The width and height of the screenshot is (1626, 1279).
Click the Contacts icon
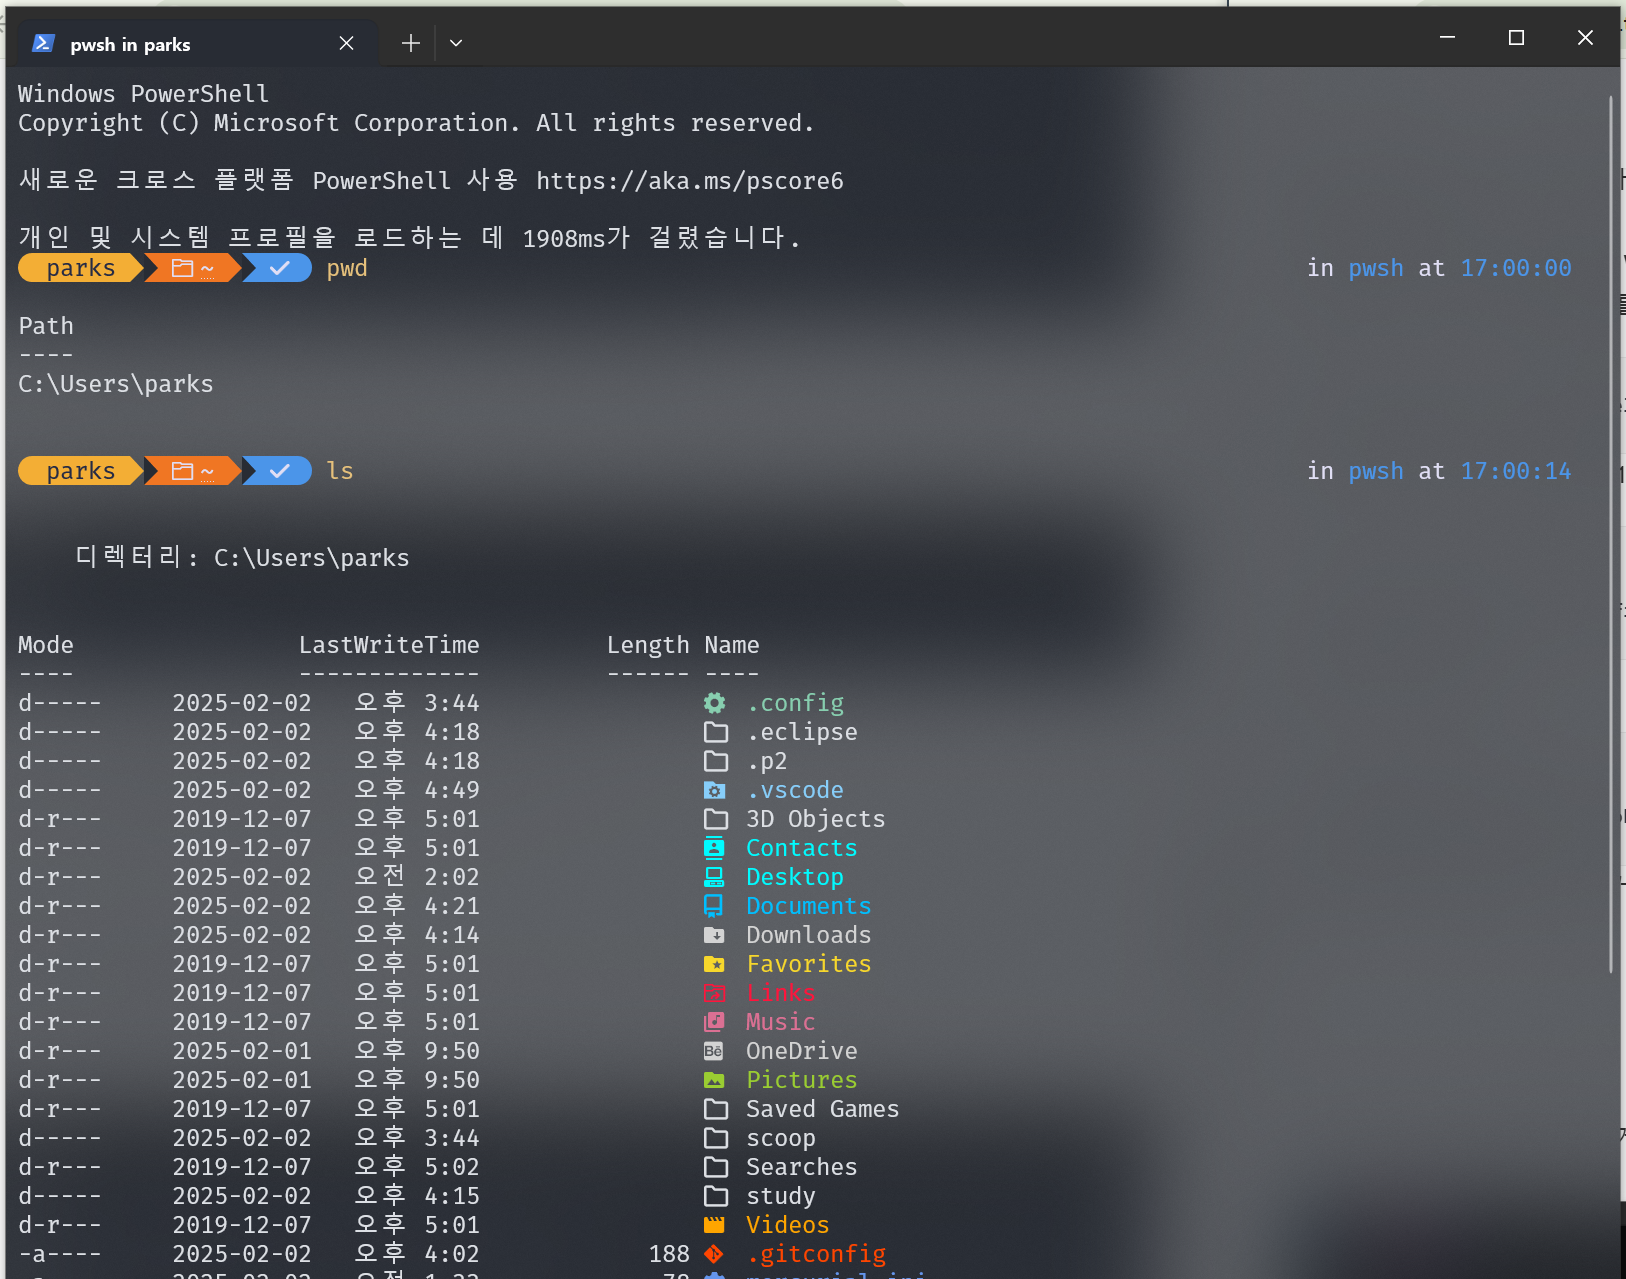click(714, 848)
